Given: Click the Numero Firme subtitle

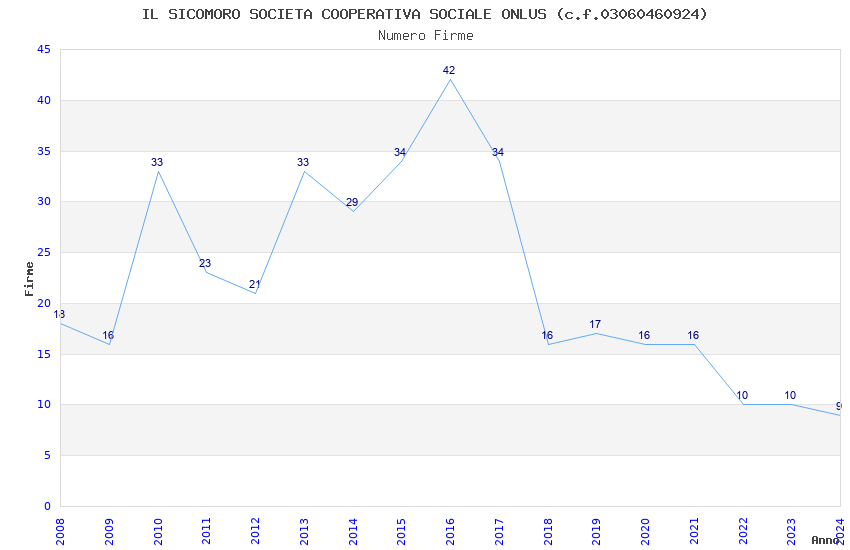Looking at the screenshot, I should point(425,36).
